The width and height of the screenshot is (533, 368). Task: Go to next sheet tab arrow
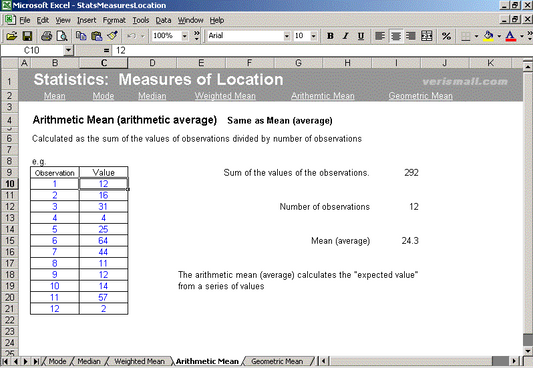[x=25, y=361]
